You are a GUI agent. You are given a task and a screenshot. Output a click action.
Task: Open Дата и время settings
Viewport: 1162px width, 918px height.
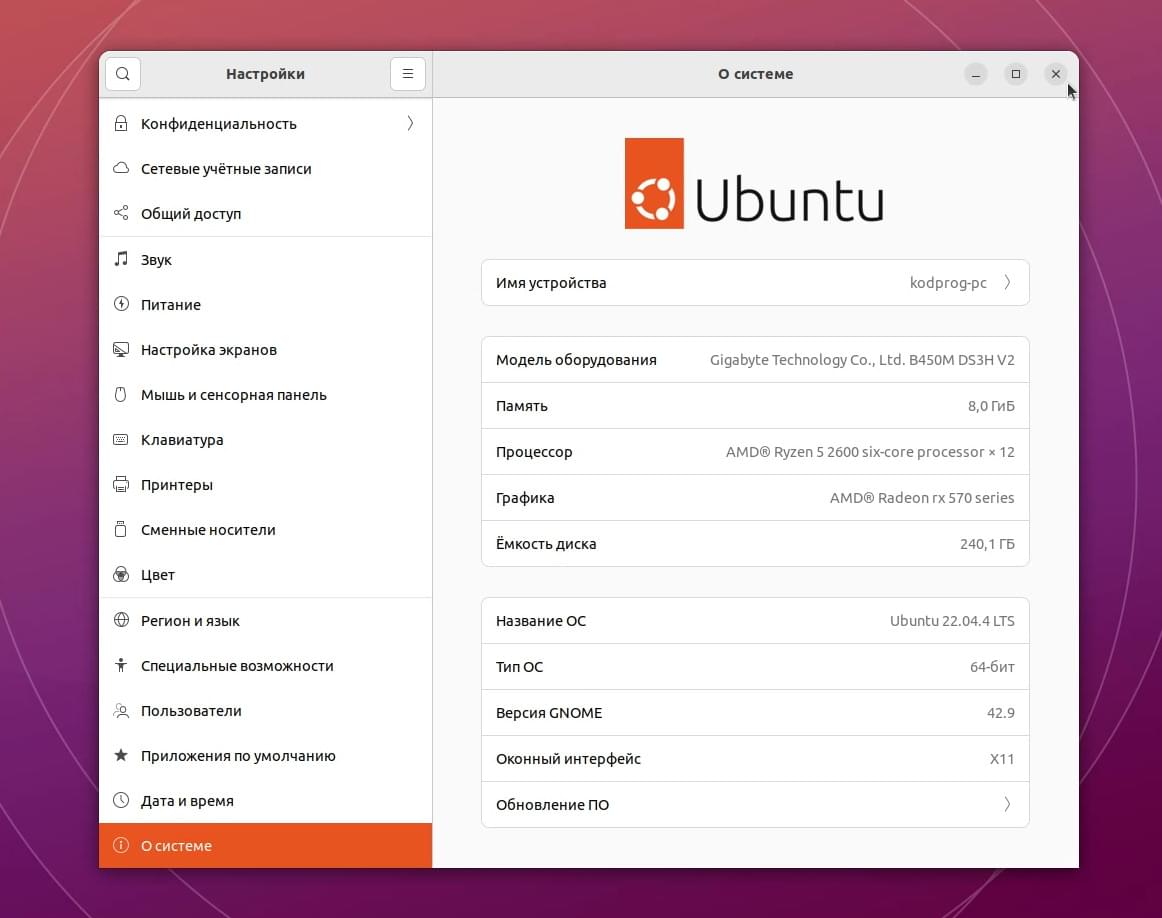pyautogui.click(x=265, y=801)
